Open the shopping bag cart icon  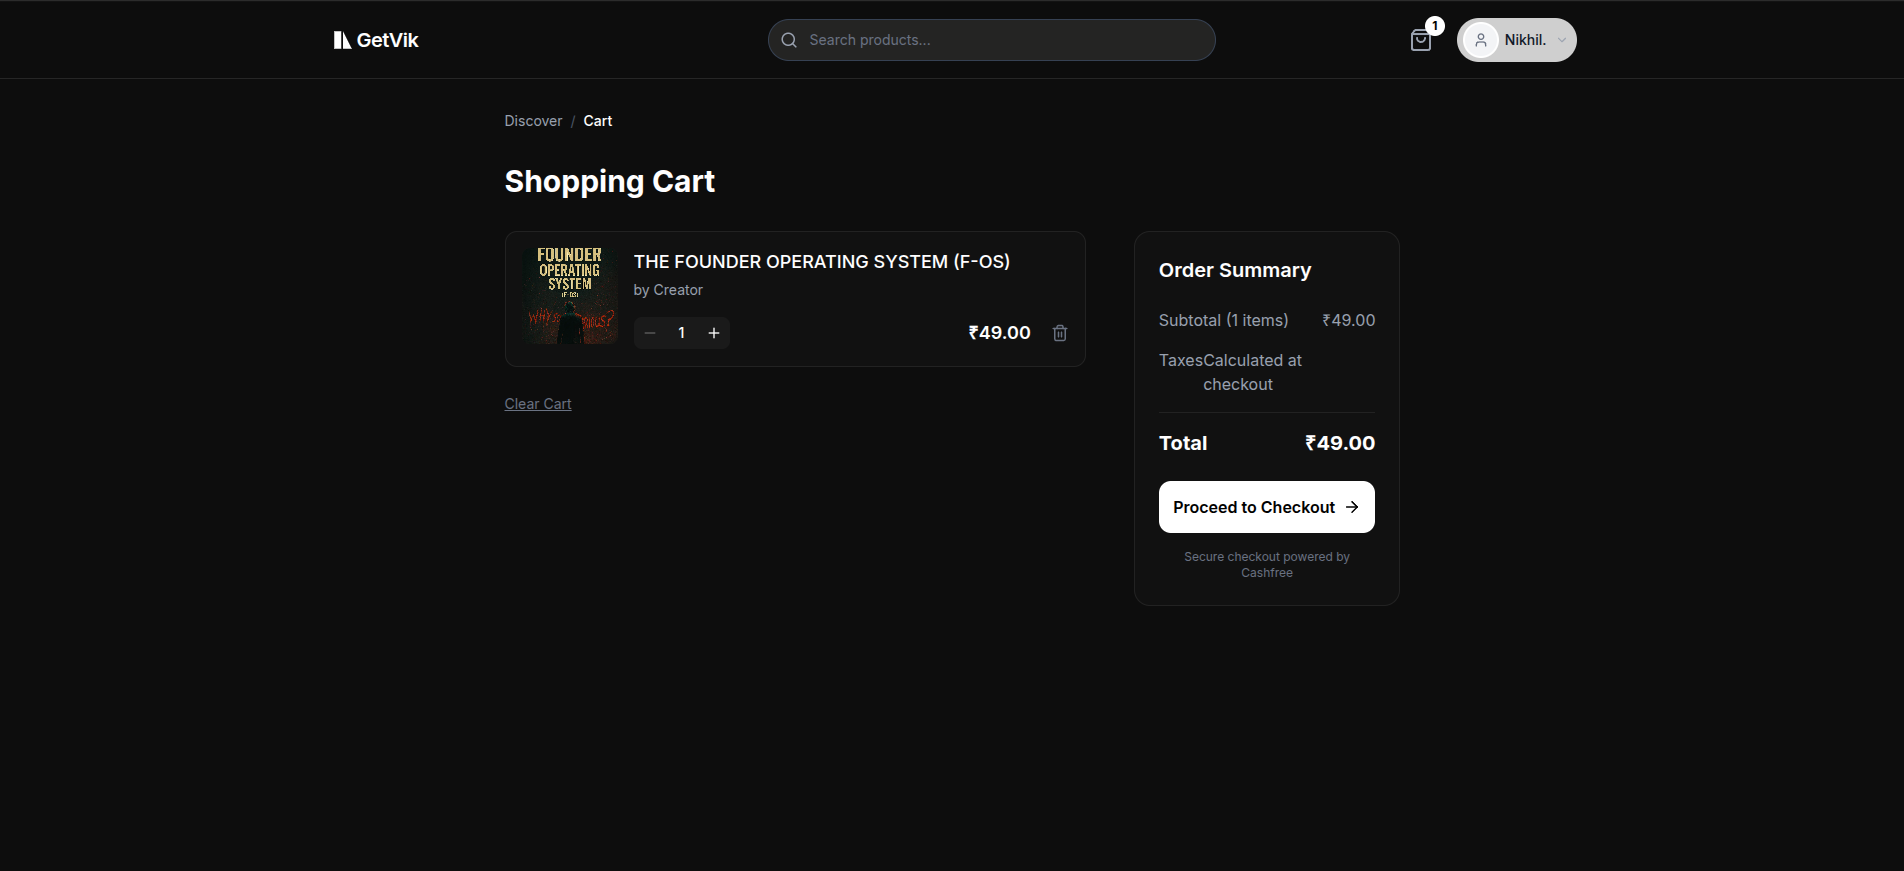click(1420, 41)
